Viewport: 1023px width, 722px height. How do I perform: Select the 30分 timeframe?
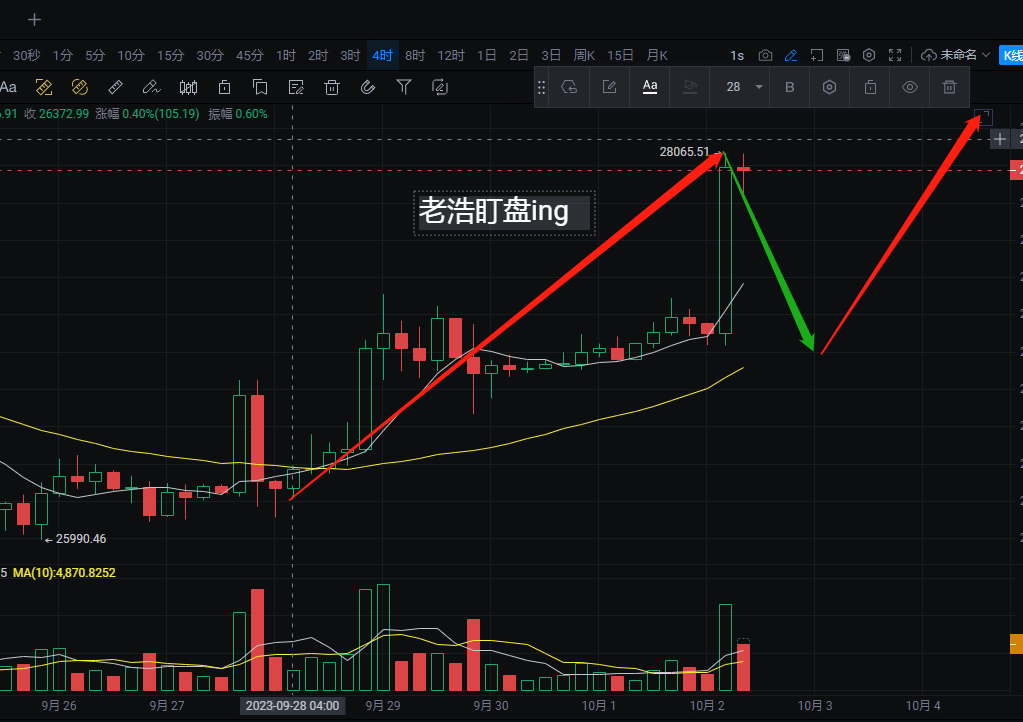pos(210,55)
